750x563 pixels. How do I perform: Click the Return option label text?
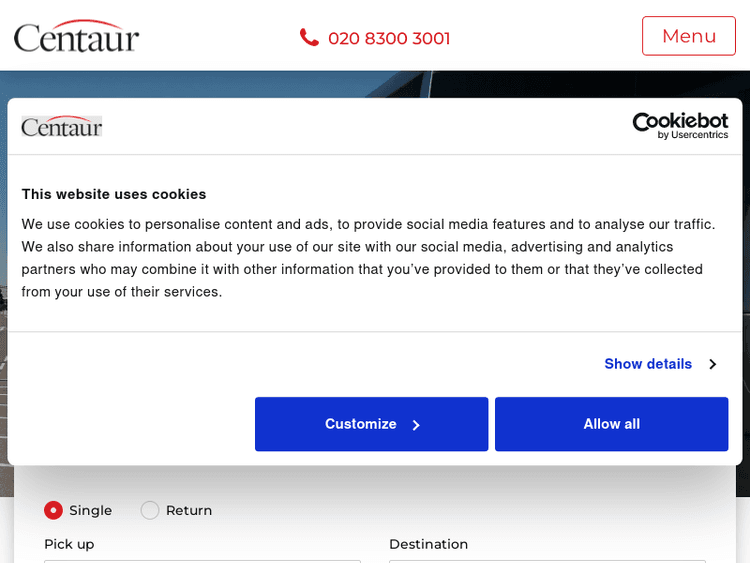189,510
